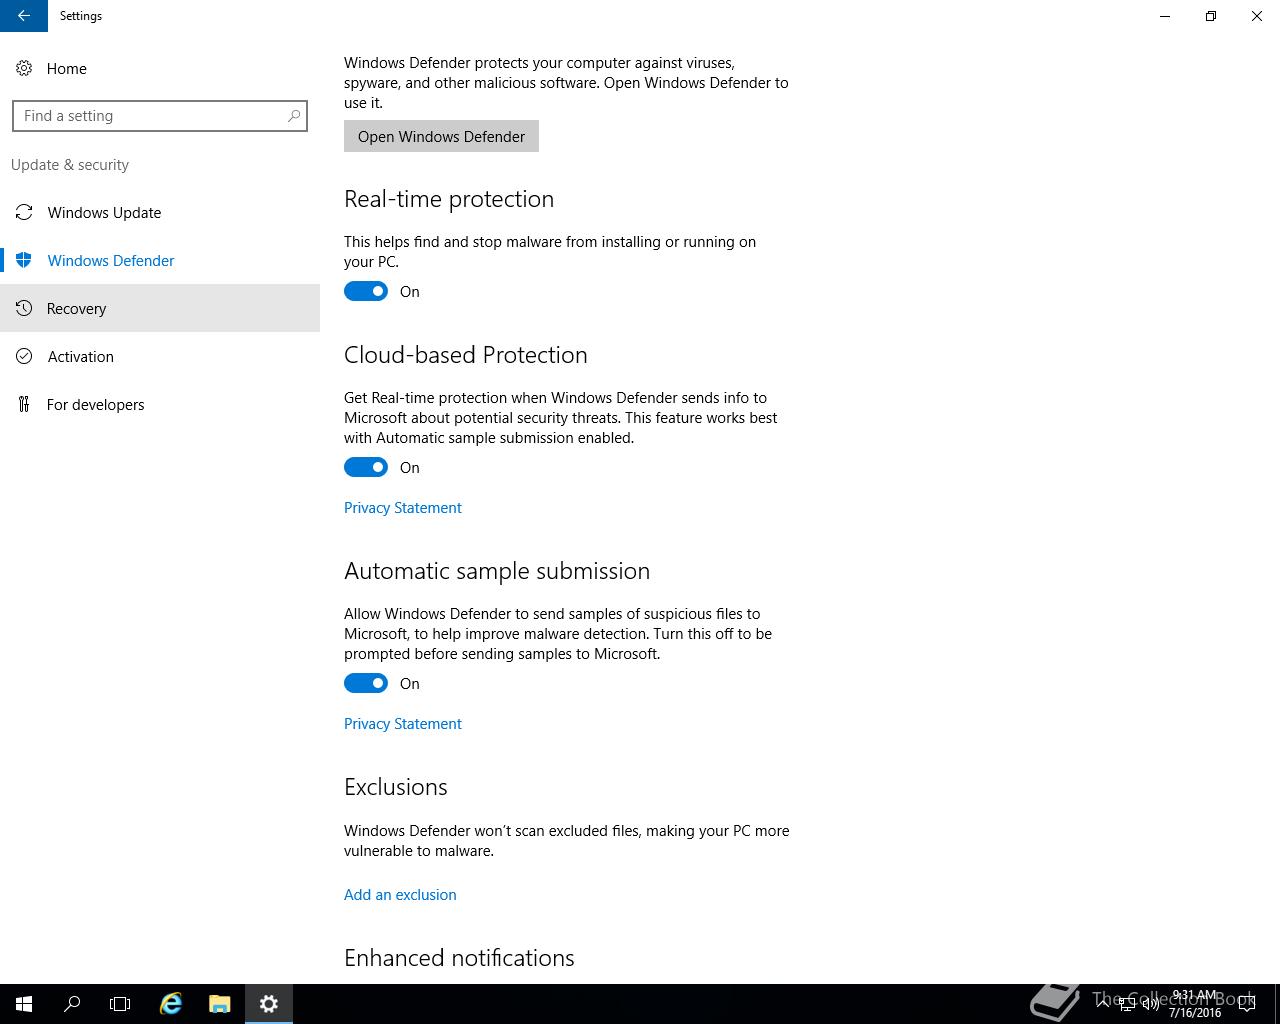The height and width of the screenshot is (1024, 1280).
Task: Open the network status tray icon
Action: tap(1127, 1004)
